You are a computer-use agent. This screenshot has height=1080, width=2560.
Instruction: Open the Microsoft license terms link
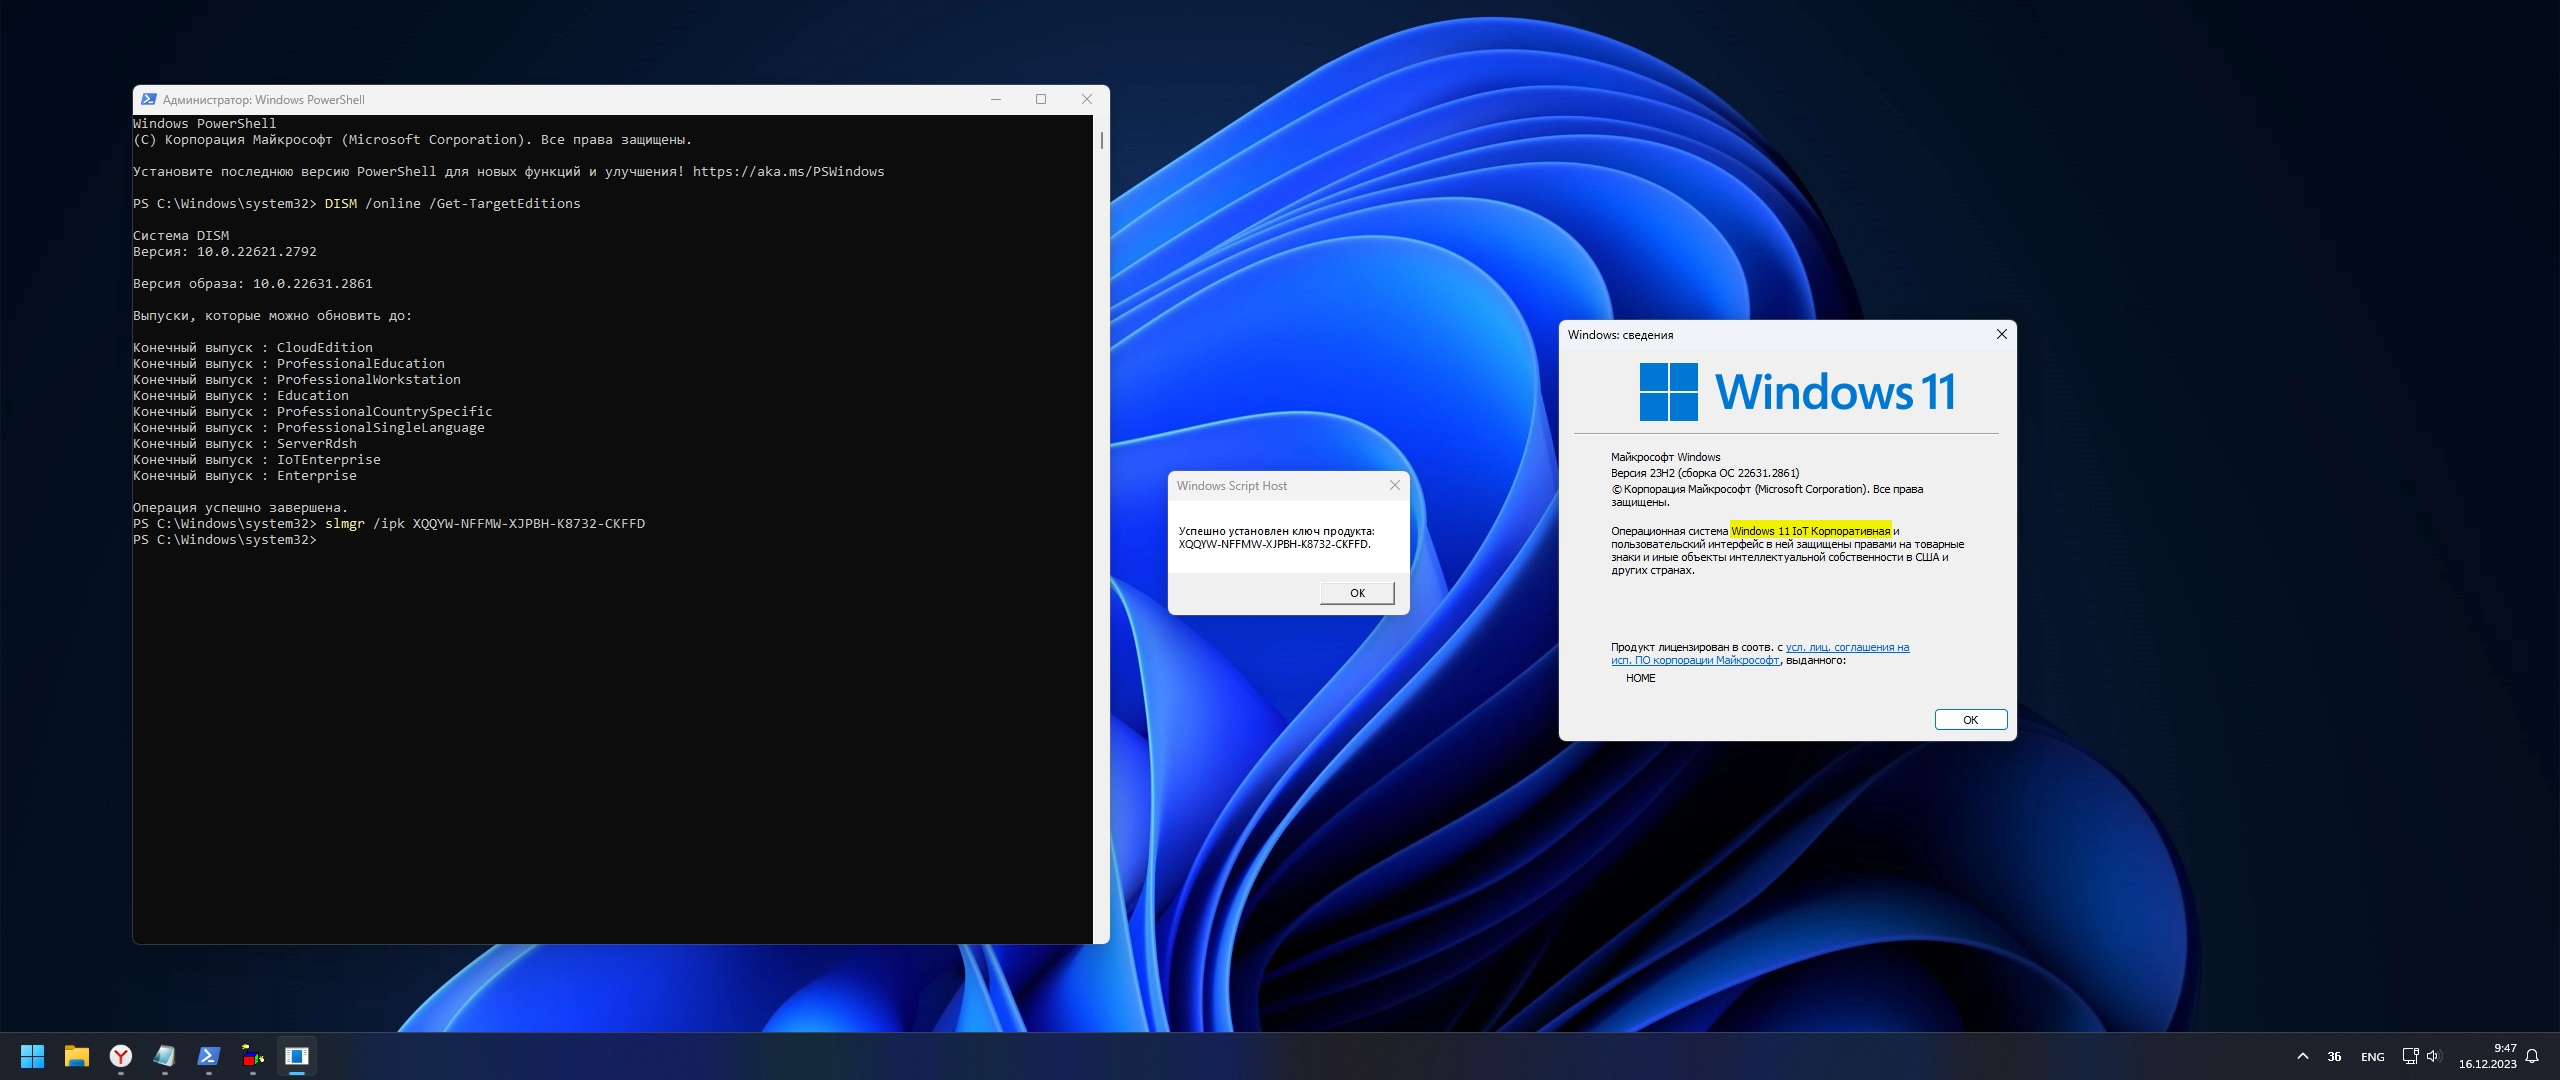click(1847, 647)
